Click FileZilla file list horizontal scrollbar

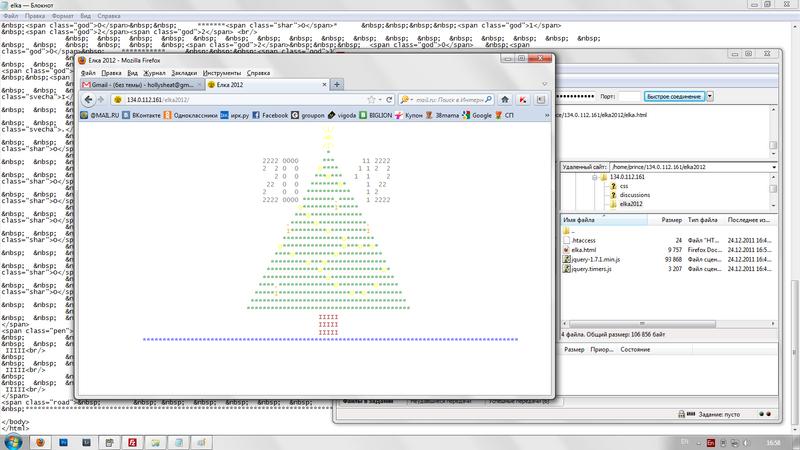642,323
